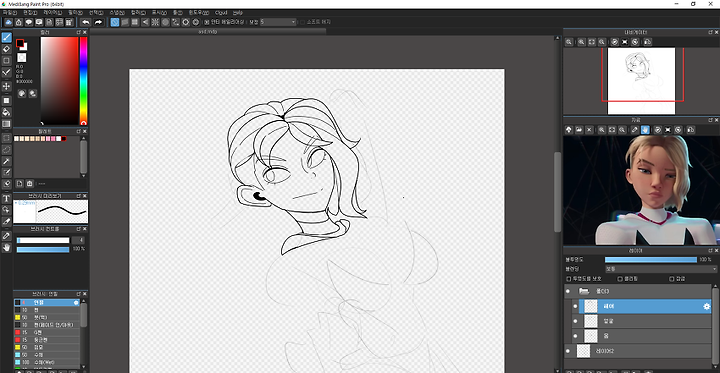This screenshot has width=720, height=373.
Task: Click the canvas vertical scrollbar
Action: click(557, 192)
